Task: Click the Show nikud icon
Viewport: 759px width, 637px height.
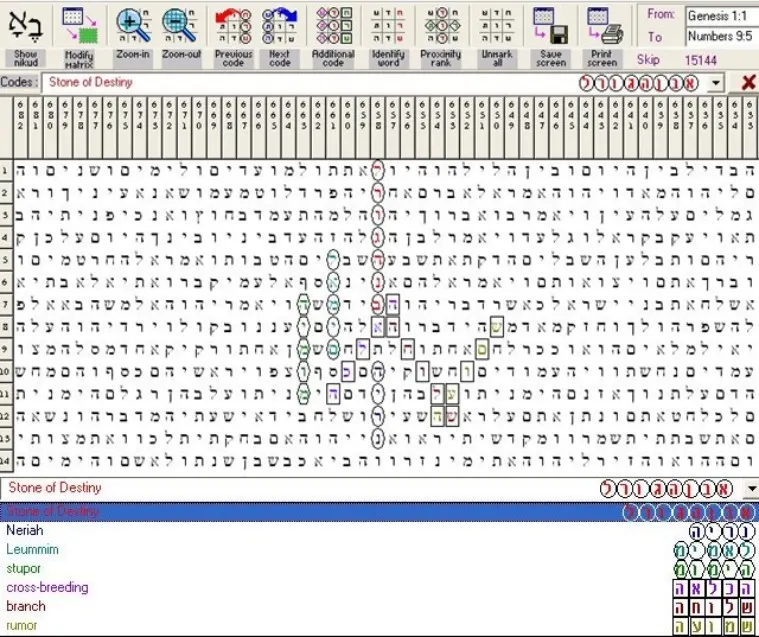Action: (25, 25)
